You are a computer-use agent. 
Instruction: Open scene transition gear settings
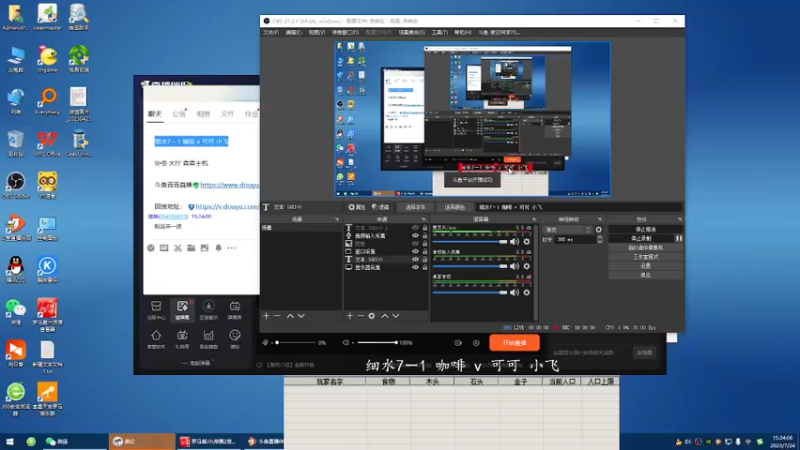pos(598,230)
